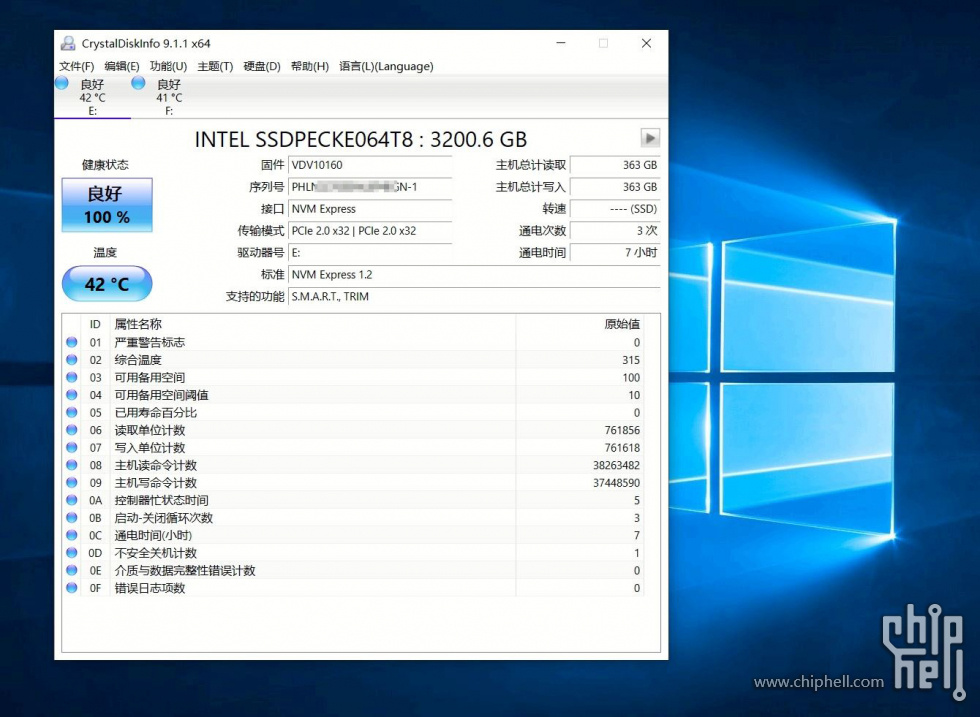This screenshot has height=717, width=980.
Task: Click the 主机总计读取 value 363 GB
Action: (616, 165)
